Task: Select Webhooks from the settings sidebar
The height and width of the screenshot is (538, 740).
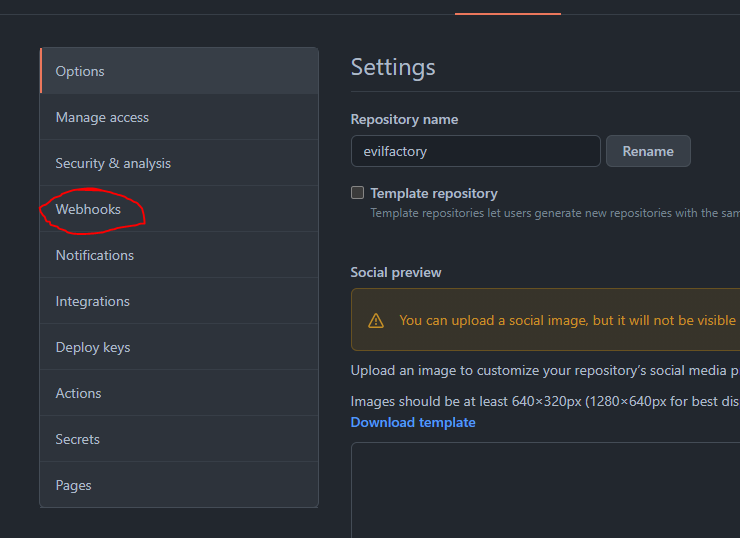Action: click(x=88, y=209)
